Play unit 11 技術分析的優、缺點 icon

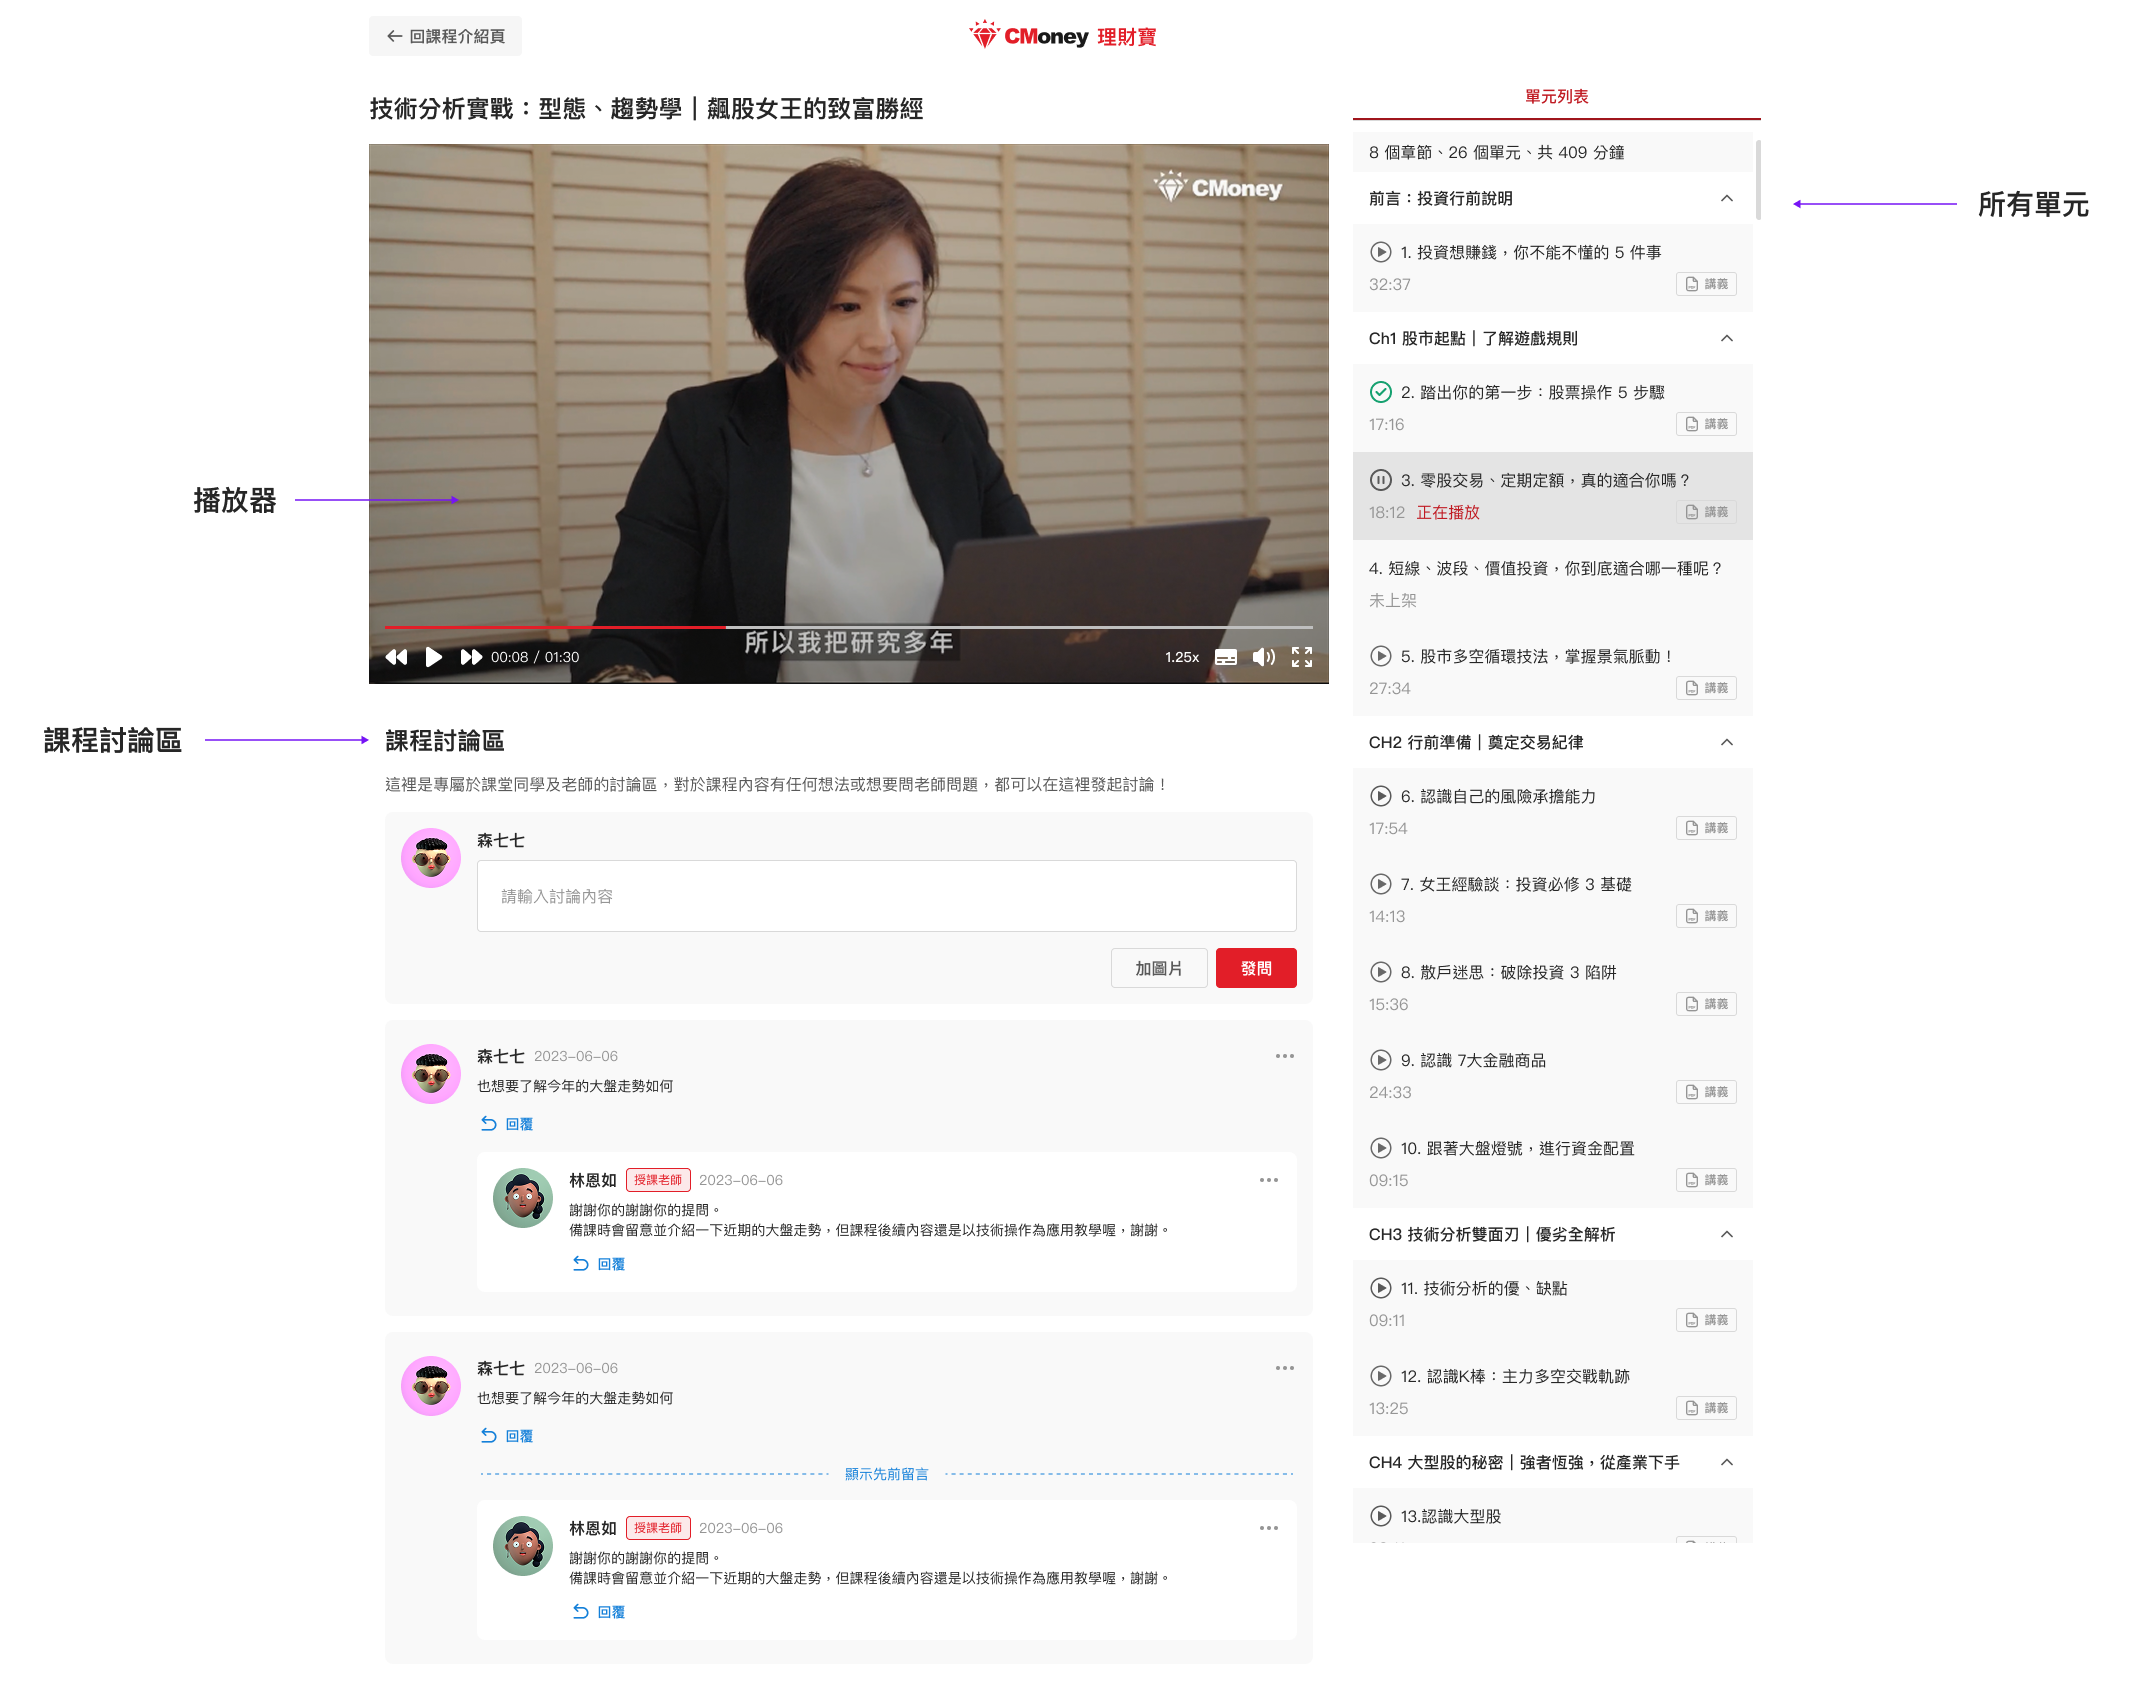(1381, 1288)
